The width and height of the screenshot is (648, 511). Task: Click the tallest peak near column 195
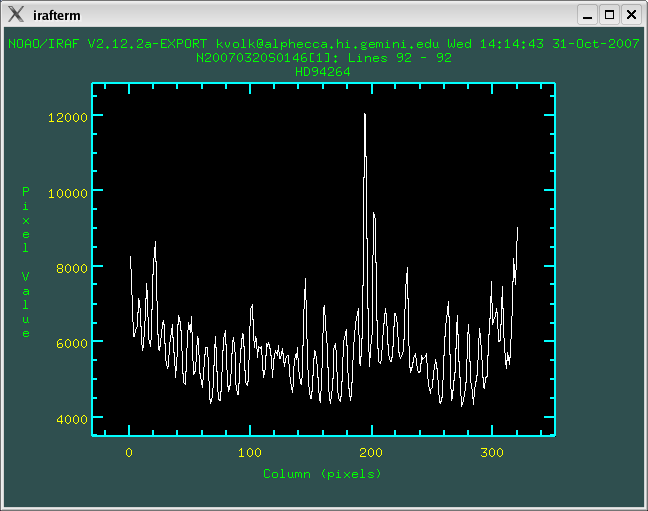pyautogui.click(x=364, y=114)
